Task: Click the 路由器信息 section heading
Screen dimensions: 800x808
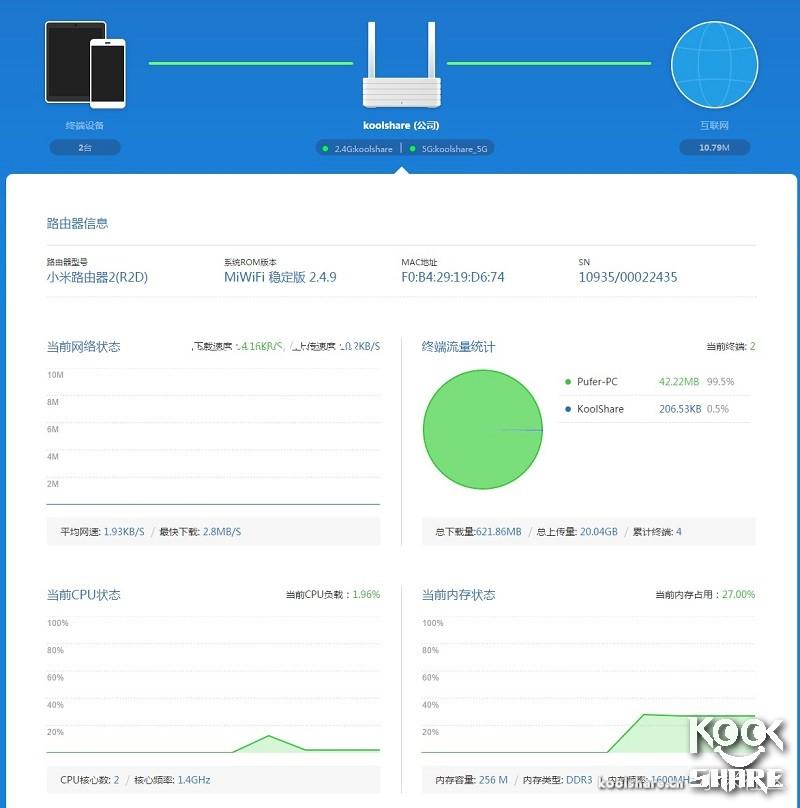Action: pyautogui.click(x=77, y=223)
